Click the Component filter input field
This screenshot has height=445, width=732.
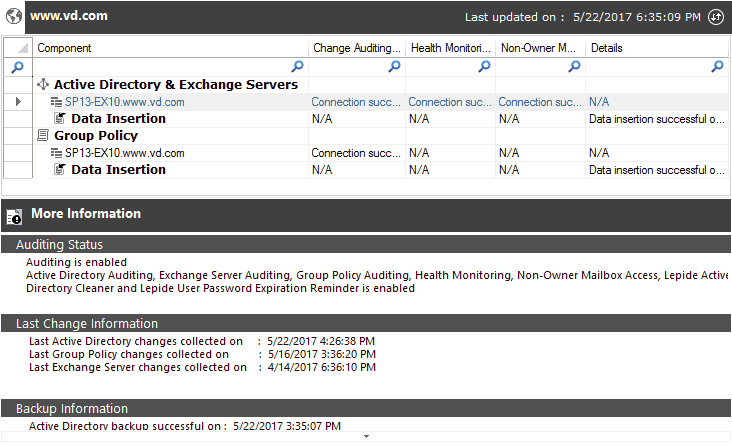click(x=161, y=67)
